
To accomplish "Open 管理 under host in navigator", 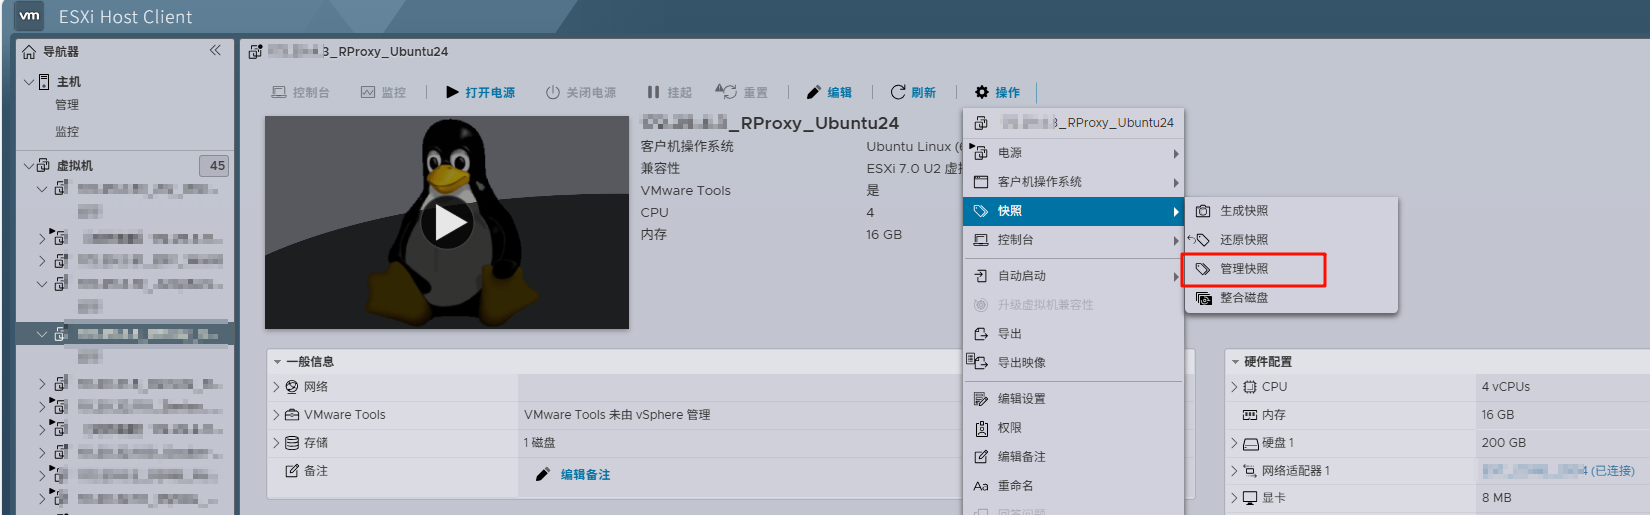I will pyautogui.click(x=67, y=105).
